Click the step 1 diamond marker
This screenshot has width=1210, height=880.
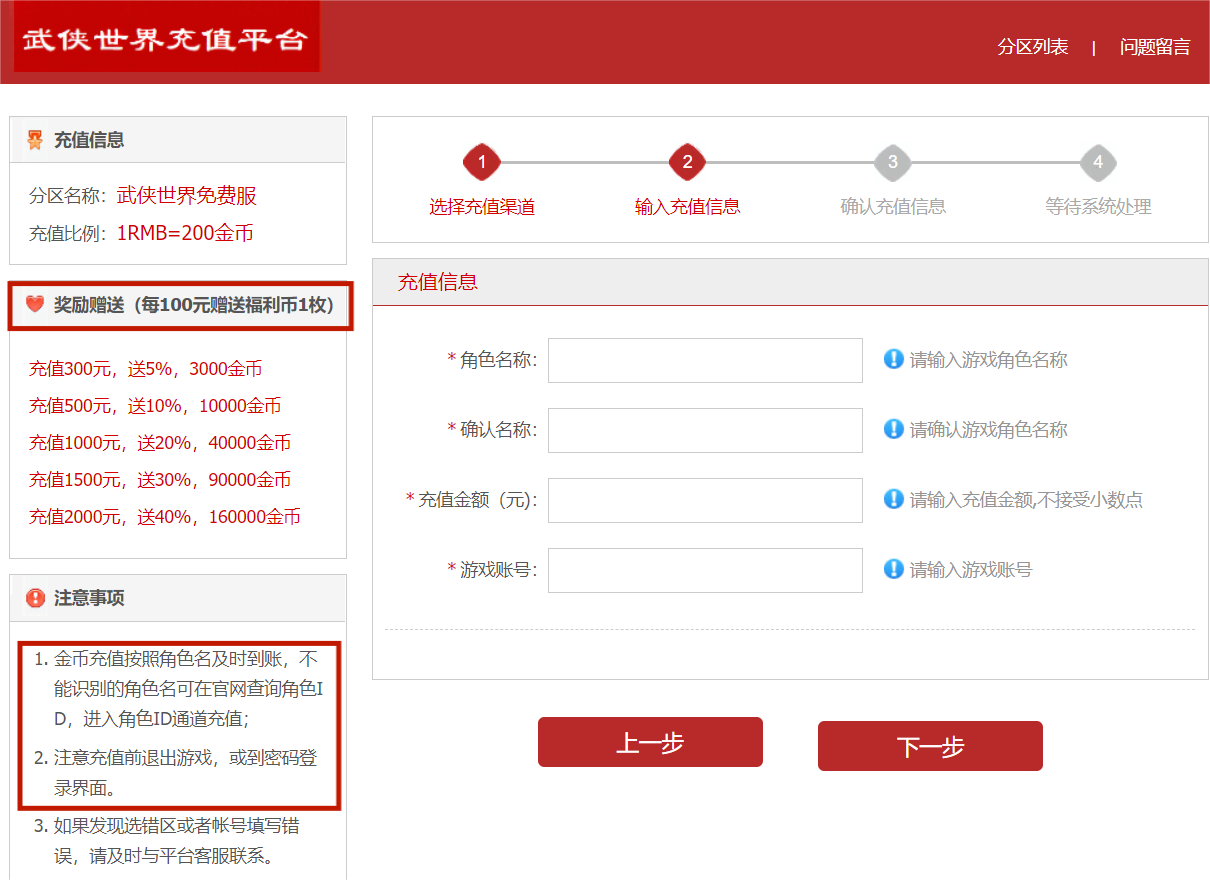(482, 162)
